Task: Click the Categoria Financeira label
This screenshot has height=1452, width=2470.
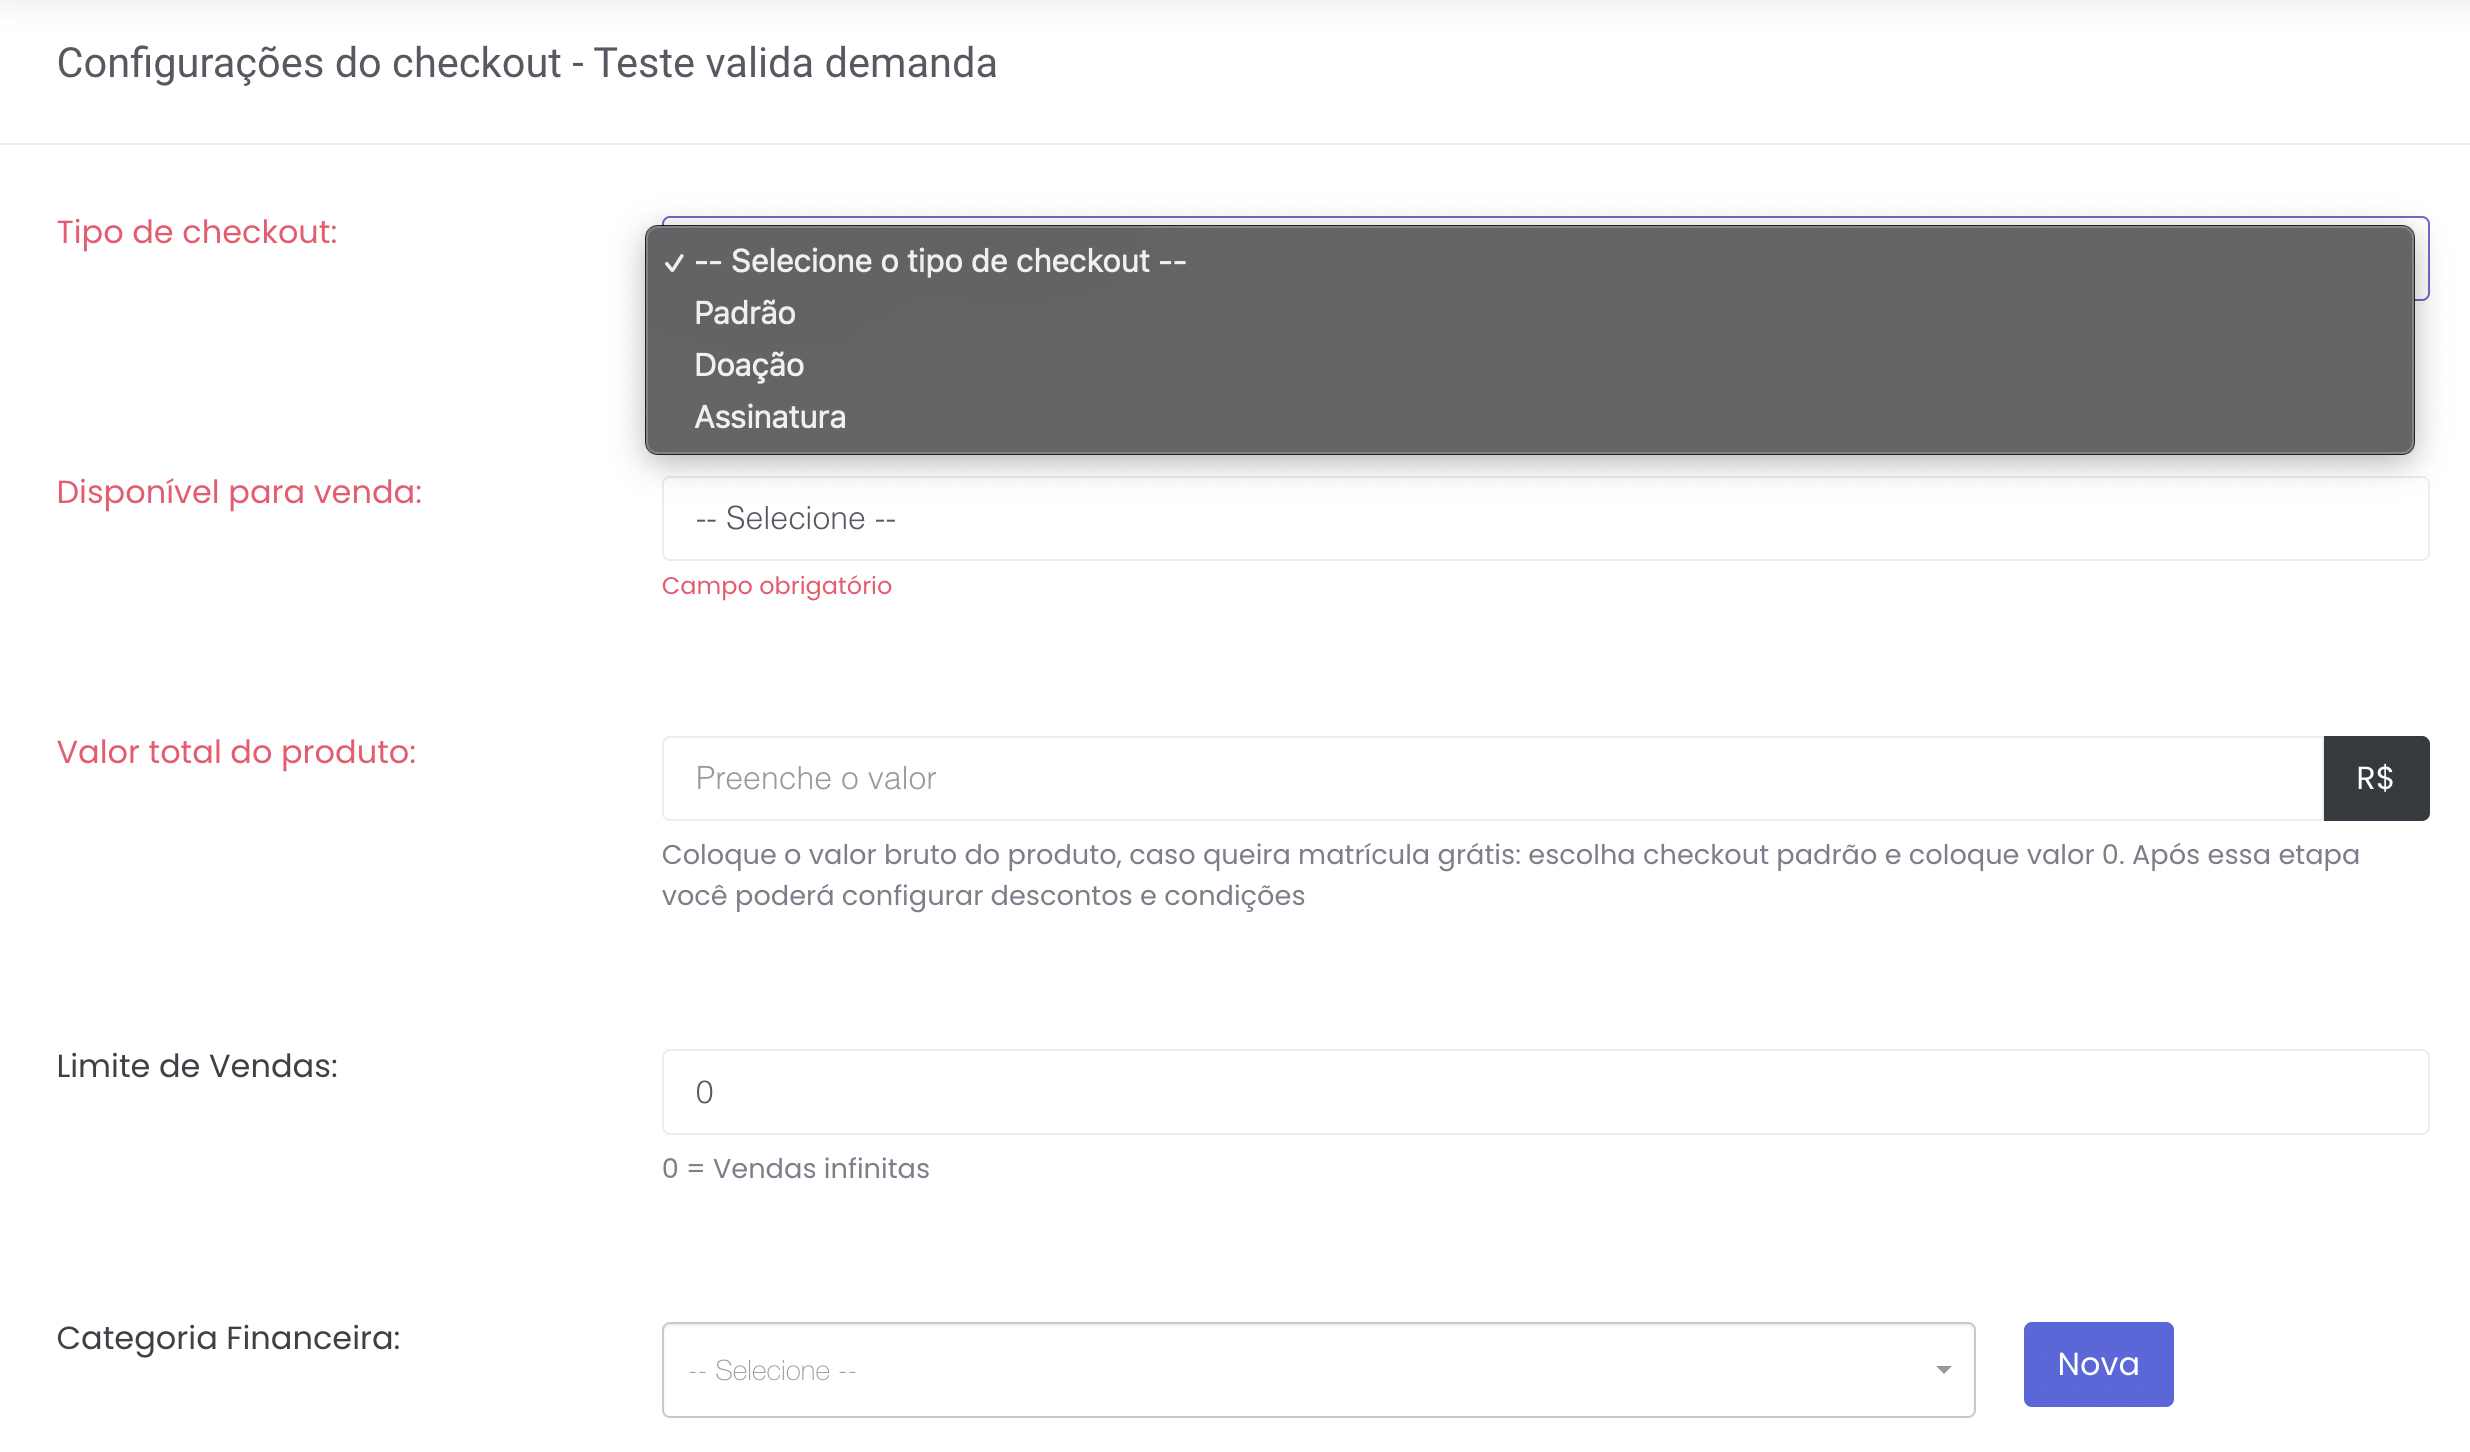Action: (228, 1338)
